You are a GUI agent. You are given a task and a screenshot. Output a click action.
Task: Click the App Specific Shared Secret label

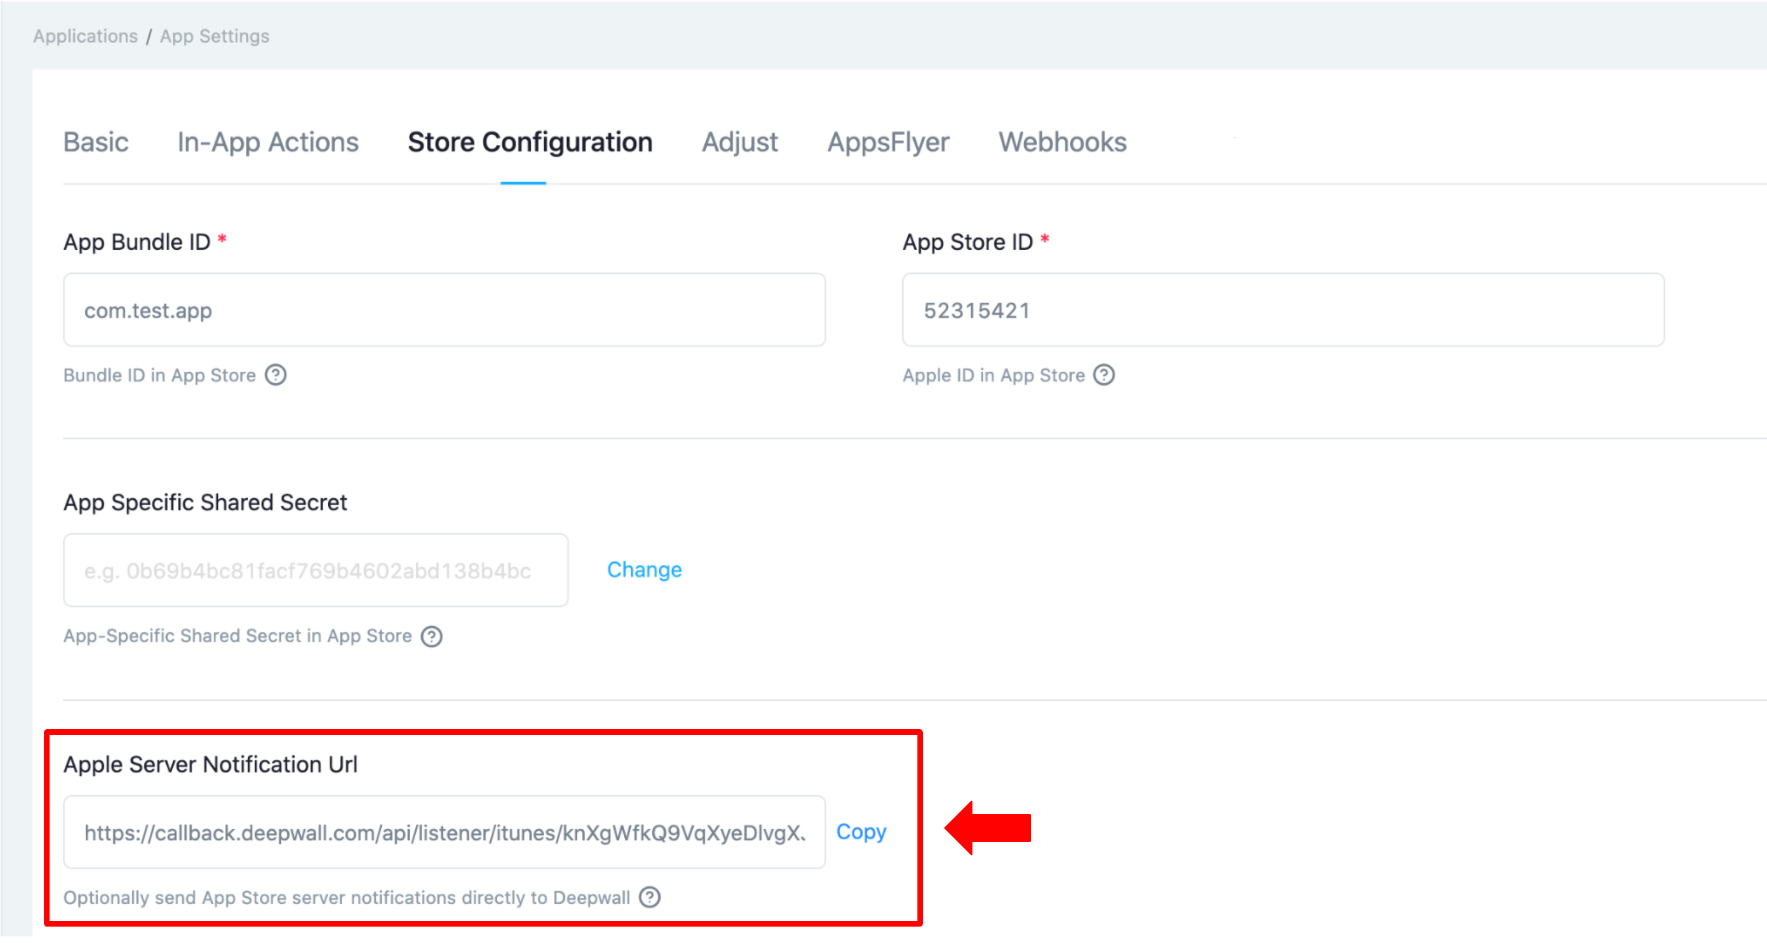coord(205,502)
